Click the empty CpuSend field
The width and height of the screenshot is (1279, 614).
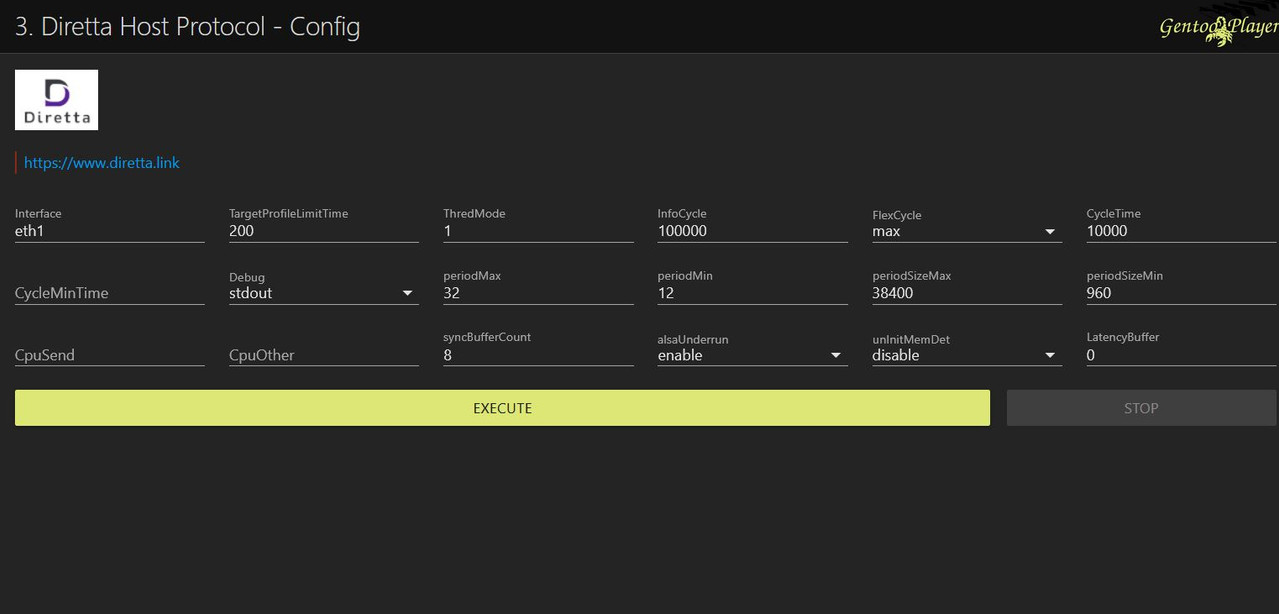109,355
